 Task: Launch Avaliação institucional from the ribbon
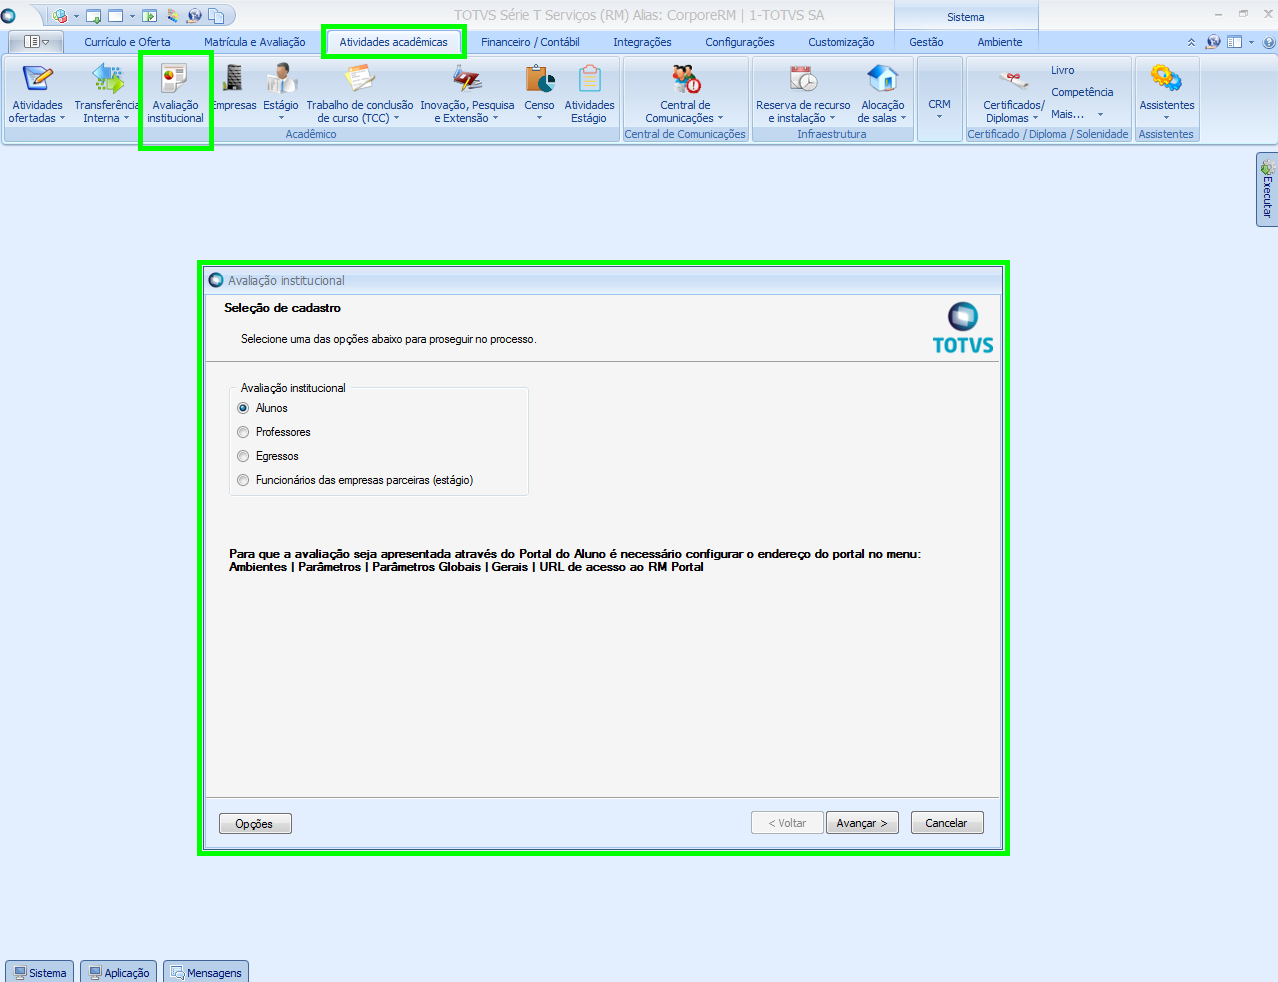[175, 94]
